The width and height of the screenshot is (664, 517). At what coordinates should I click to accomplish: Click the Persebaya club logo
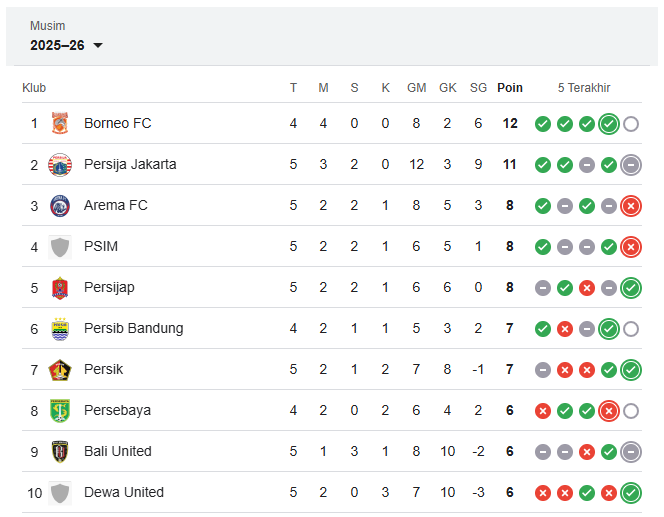coord(61,411)
